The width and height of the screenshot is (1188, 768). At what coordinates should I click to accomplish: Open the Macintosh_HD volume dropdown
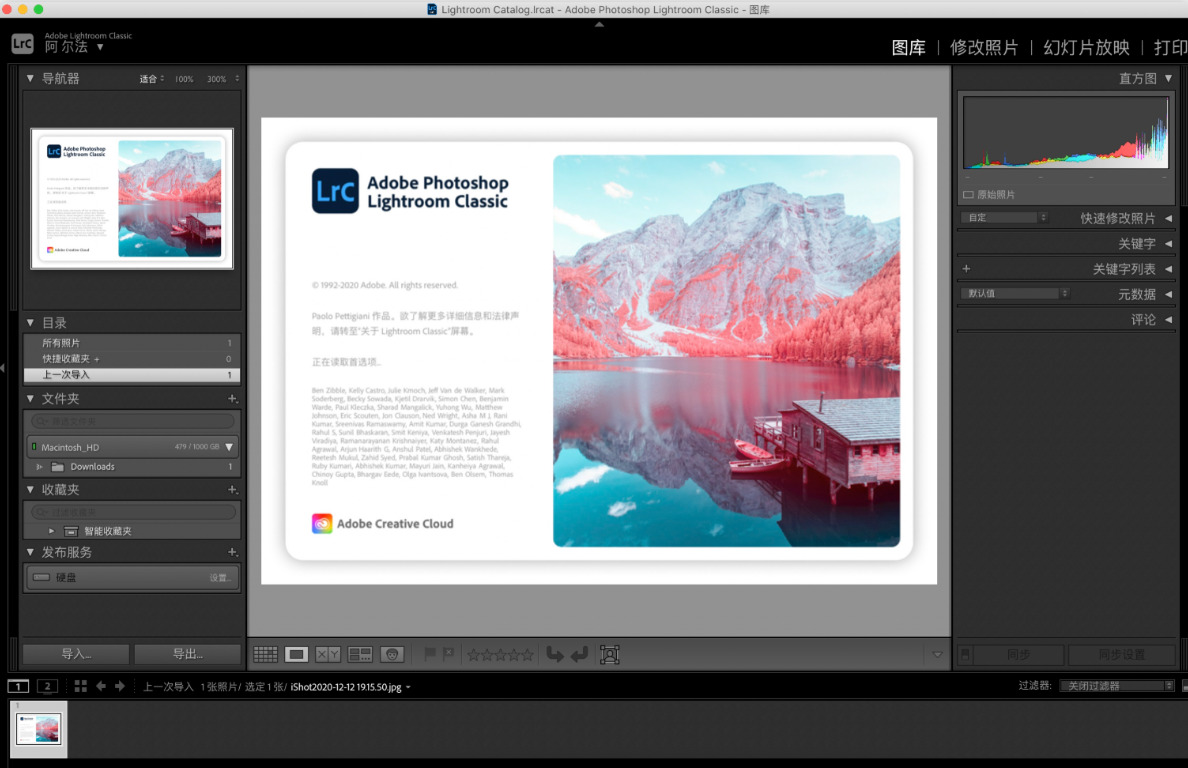(x=229, y=448)
